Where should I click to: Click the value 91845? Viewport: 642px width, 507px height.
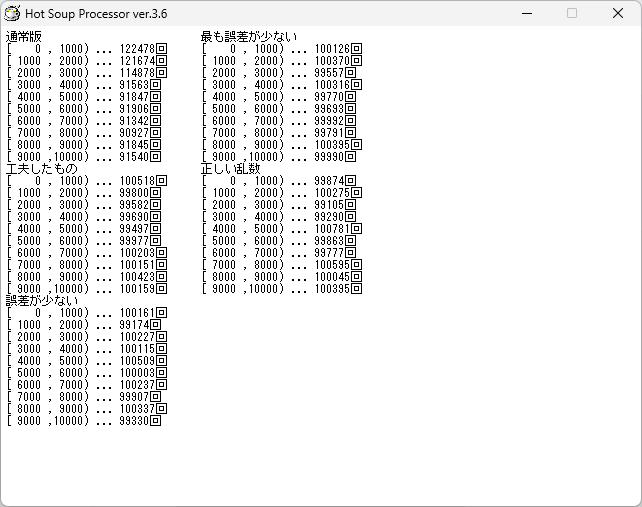click(134, 145)
